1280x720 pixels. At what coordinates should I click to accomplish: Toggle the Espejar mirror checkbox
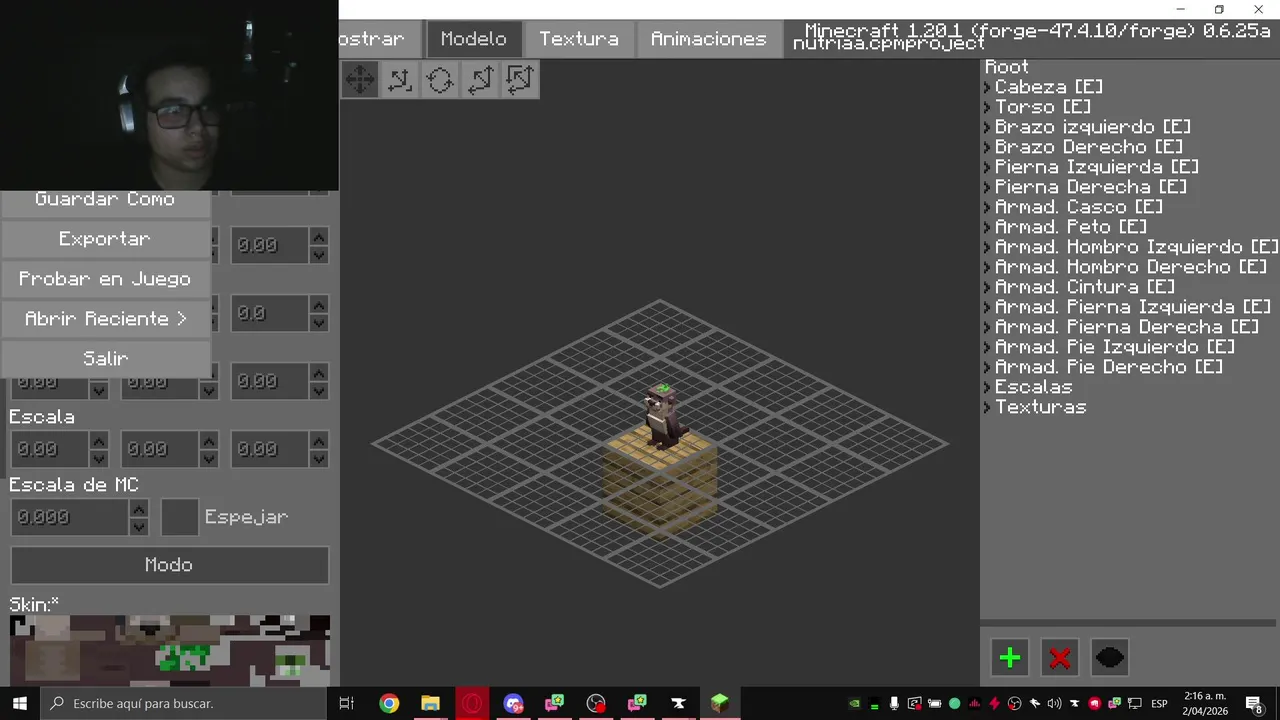[180, 517]
